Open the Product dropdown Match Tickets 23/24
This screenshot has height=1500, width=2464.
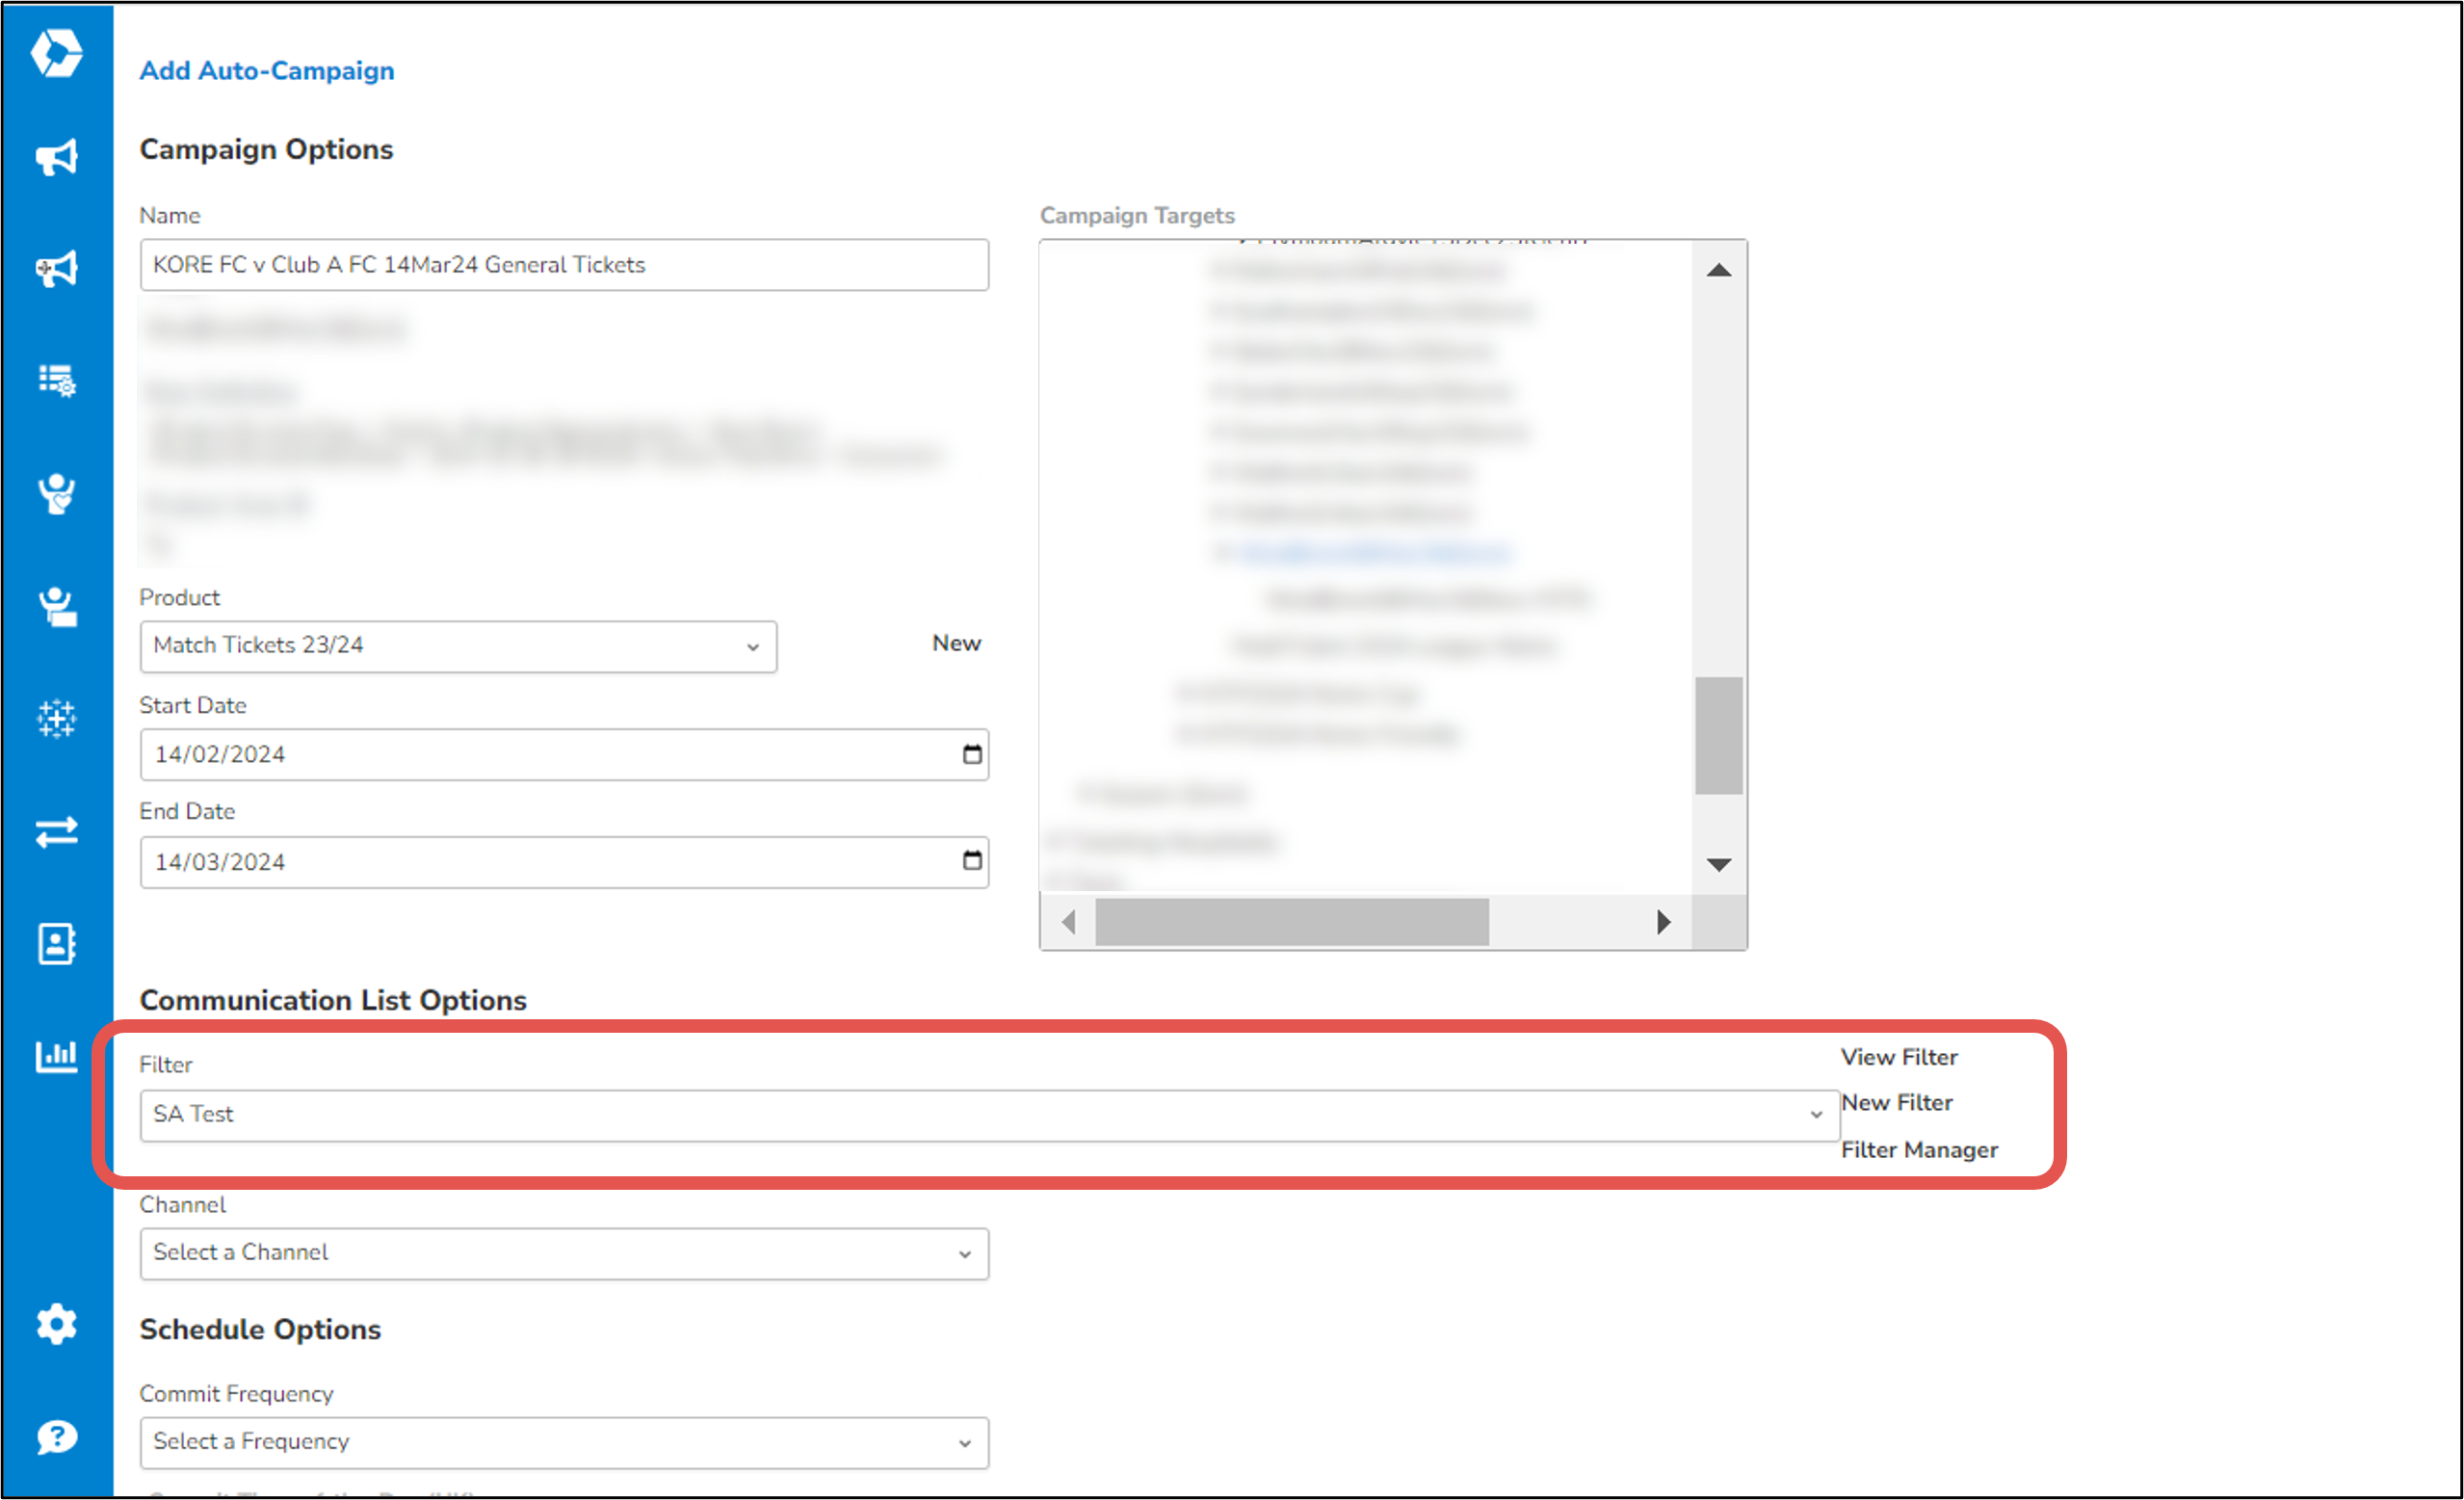[458, 646]
